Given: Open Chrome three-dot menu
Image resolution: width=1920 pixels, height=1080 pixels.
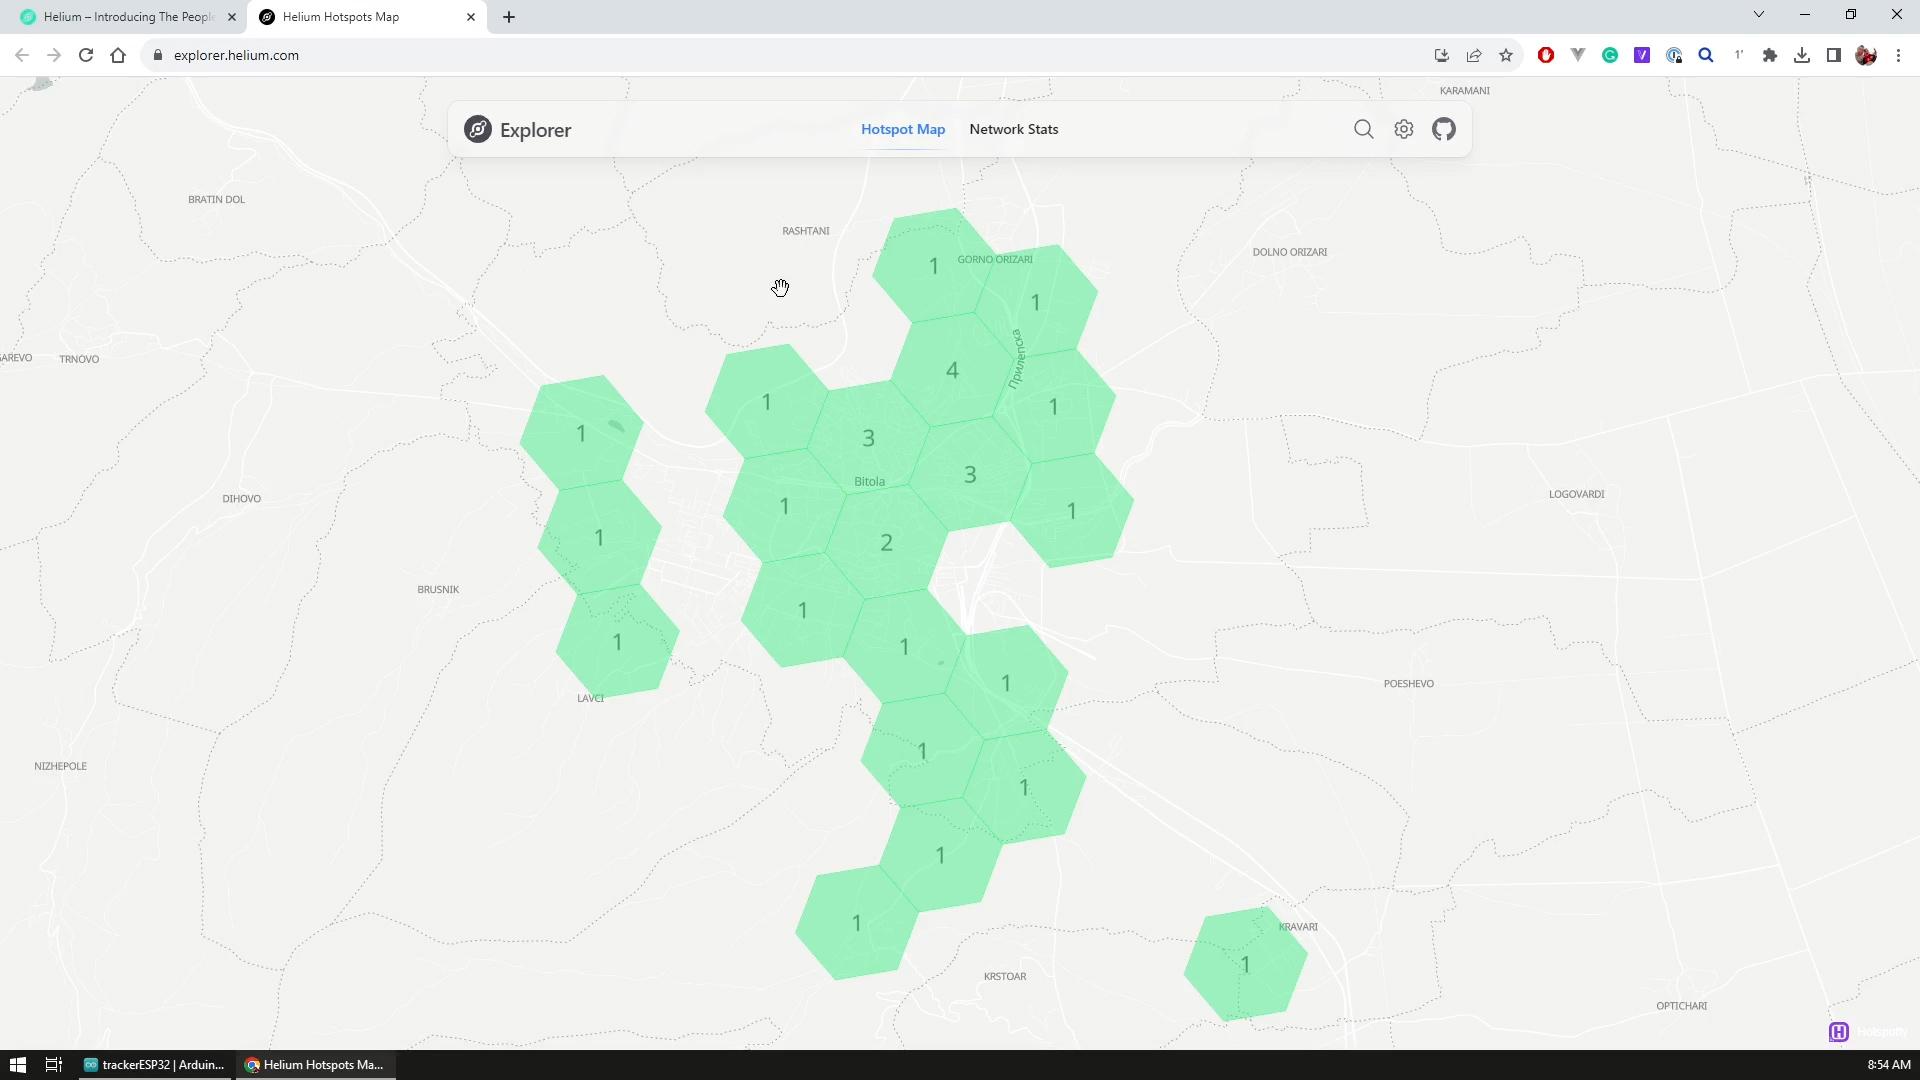Looking at the screenshot, I should click(x=1898, y=56).
